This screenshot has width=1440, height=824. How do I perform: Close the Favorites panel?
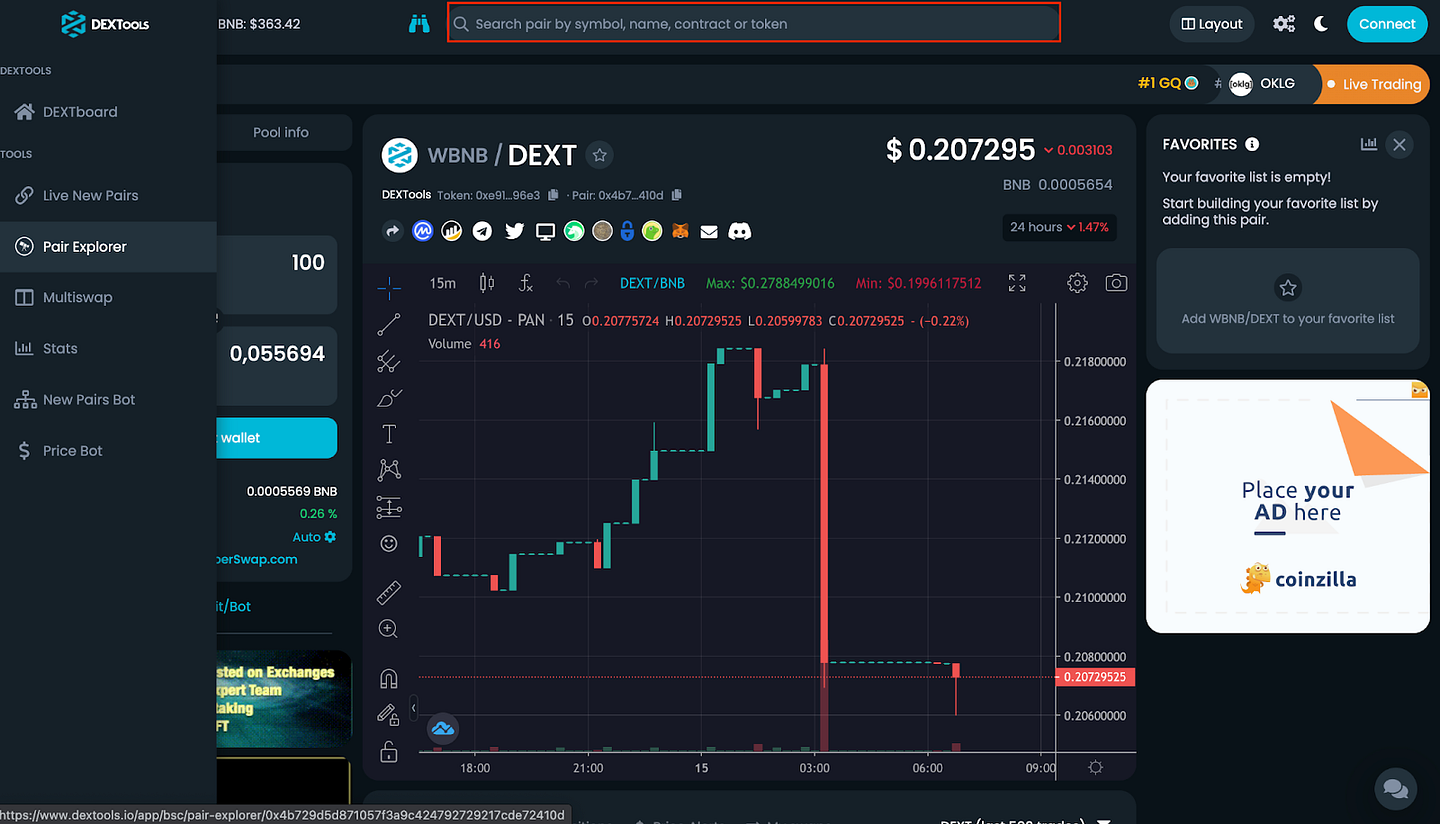(1399, 144)
